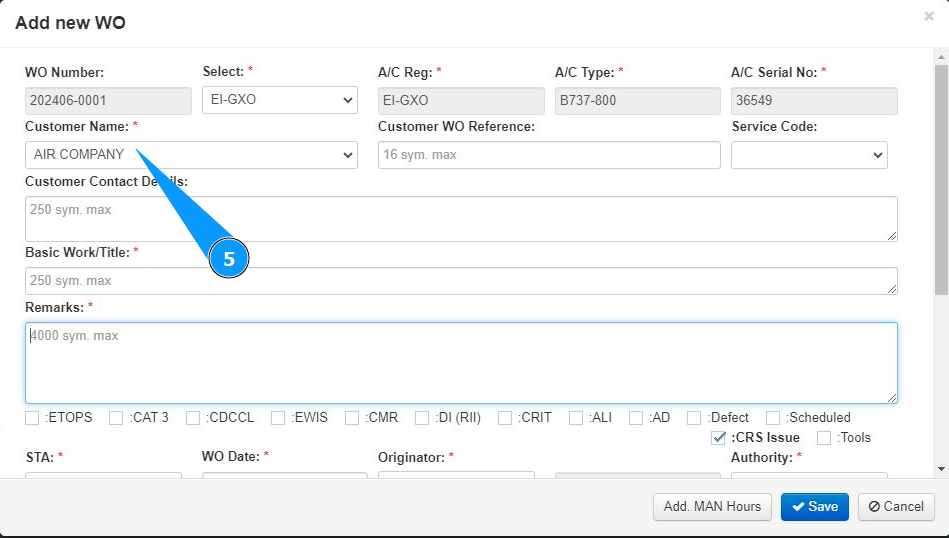Click the Save button

pos(814,506)
